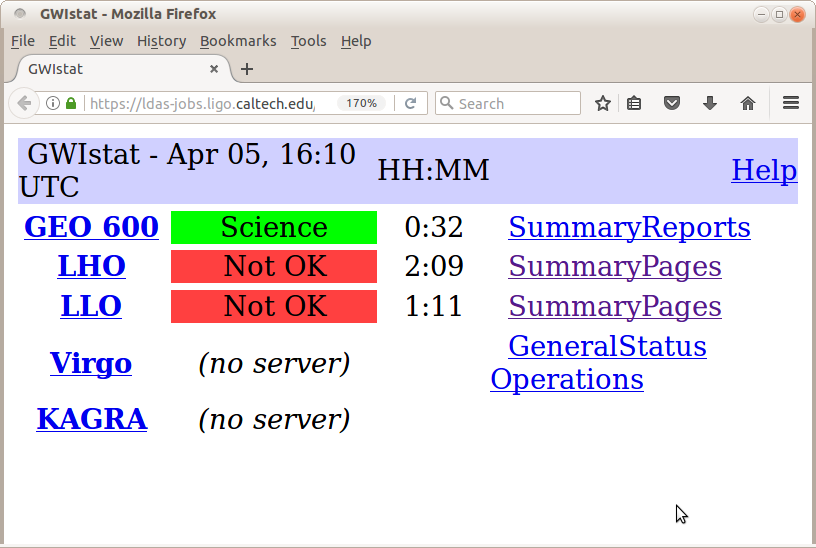The height and width of the screenshot is (548, 816).
Task: Open the Virgo link
Action: point(91,363)
